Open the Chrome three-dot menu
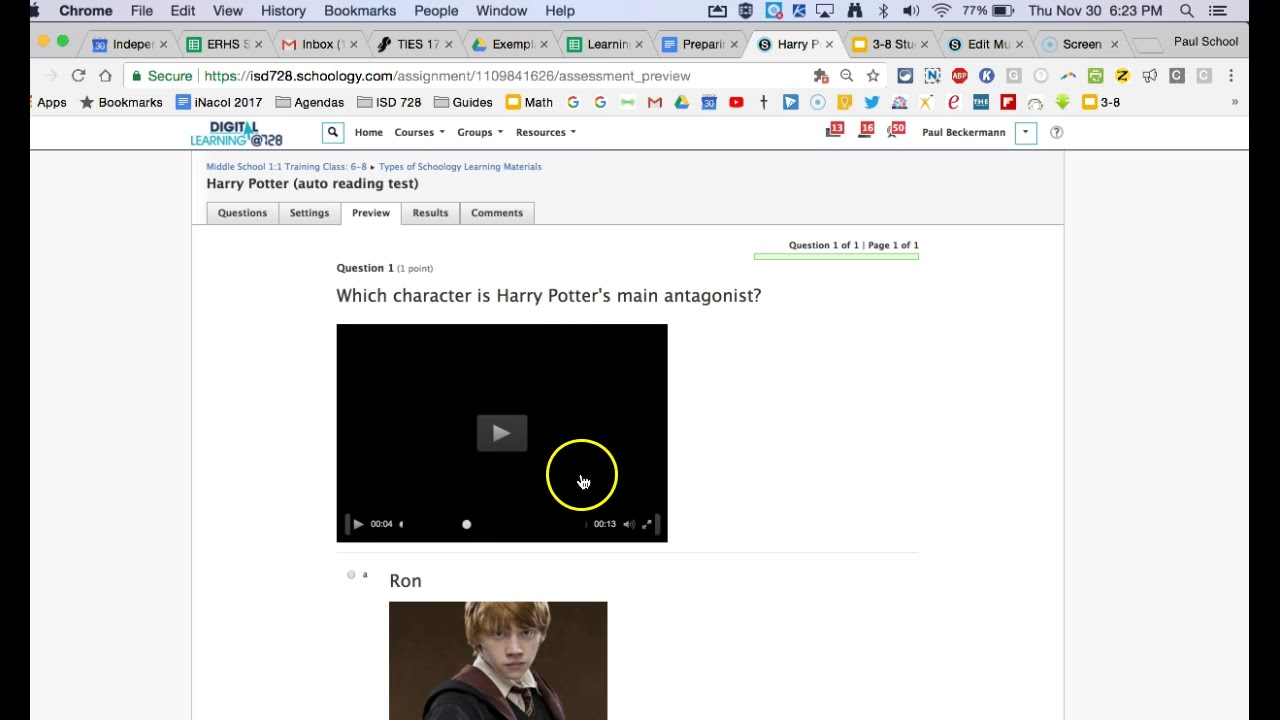1280x720 pixels. (1231, 76)
